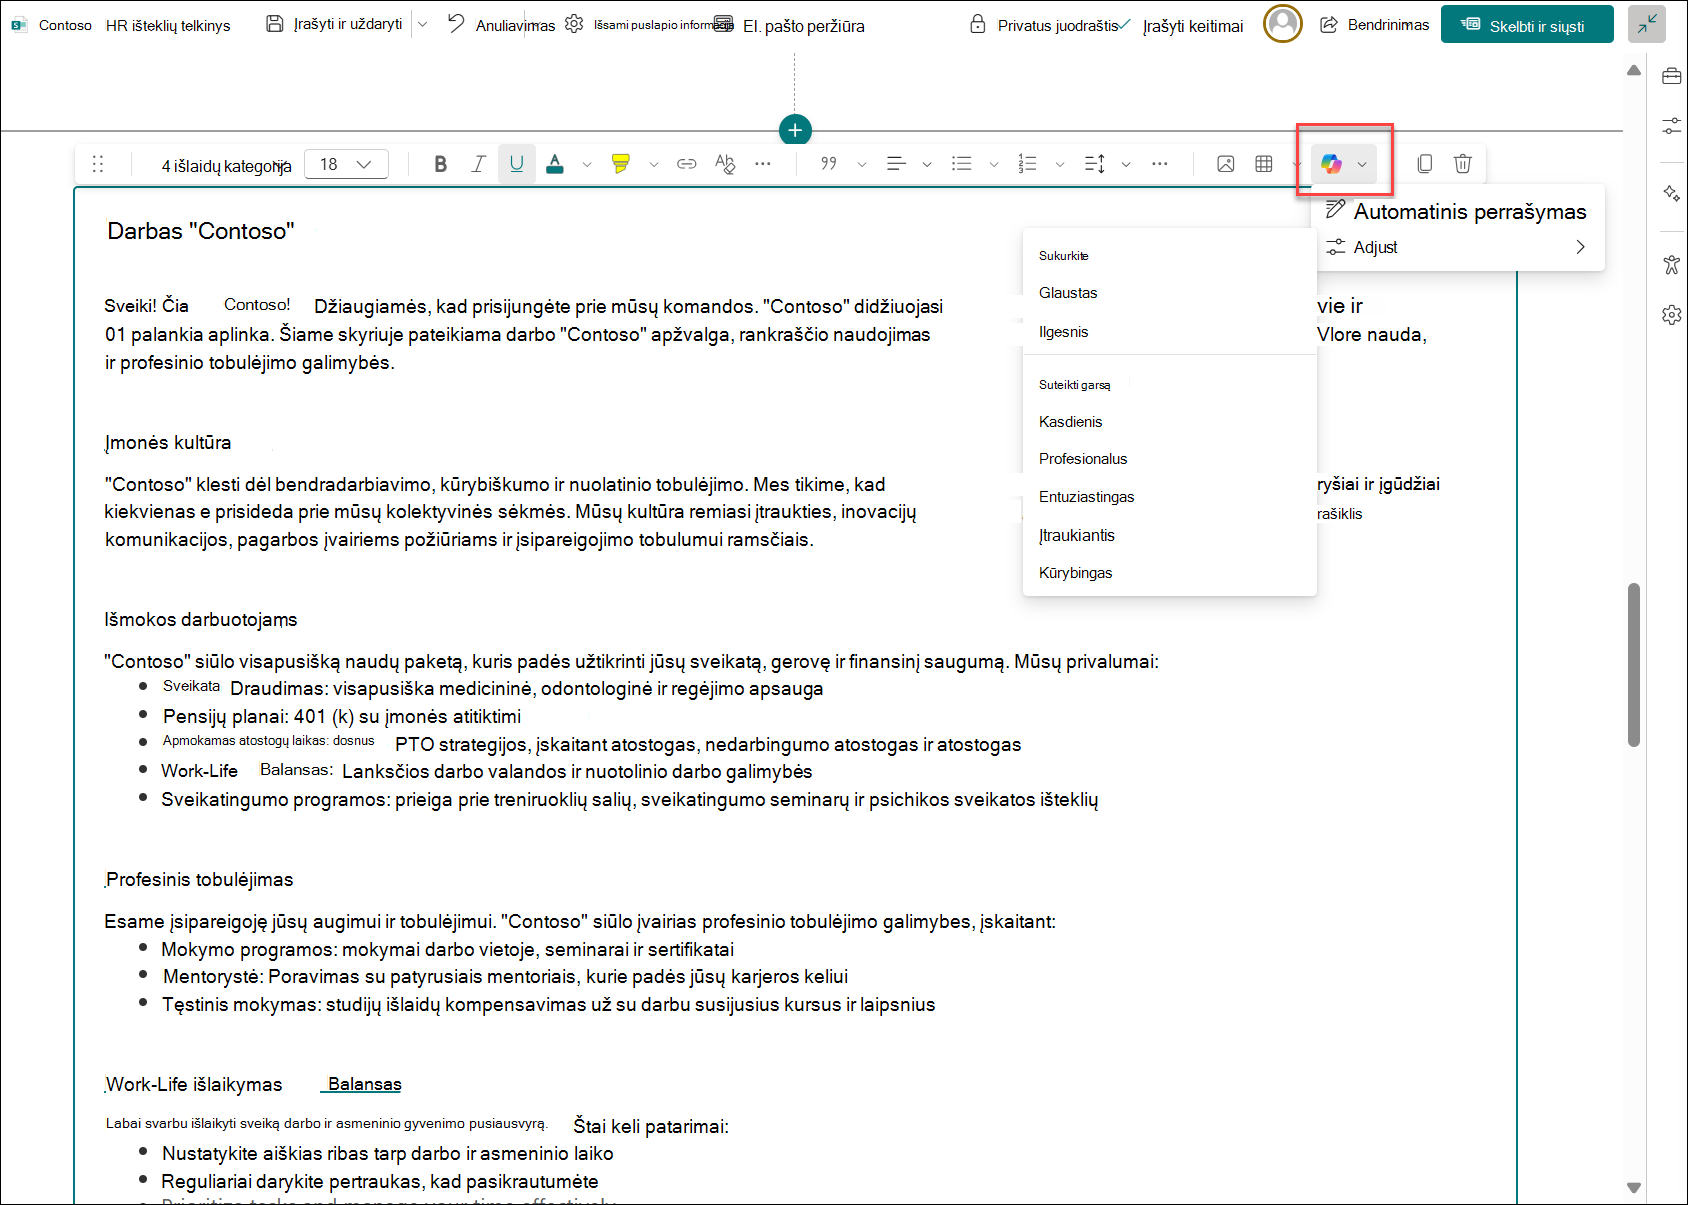Screen dimensions: 1688x1205
Task: Choose the Kūrybingas tone
Action: [x=1169, y=573]
